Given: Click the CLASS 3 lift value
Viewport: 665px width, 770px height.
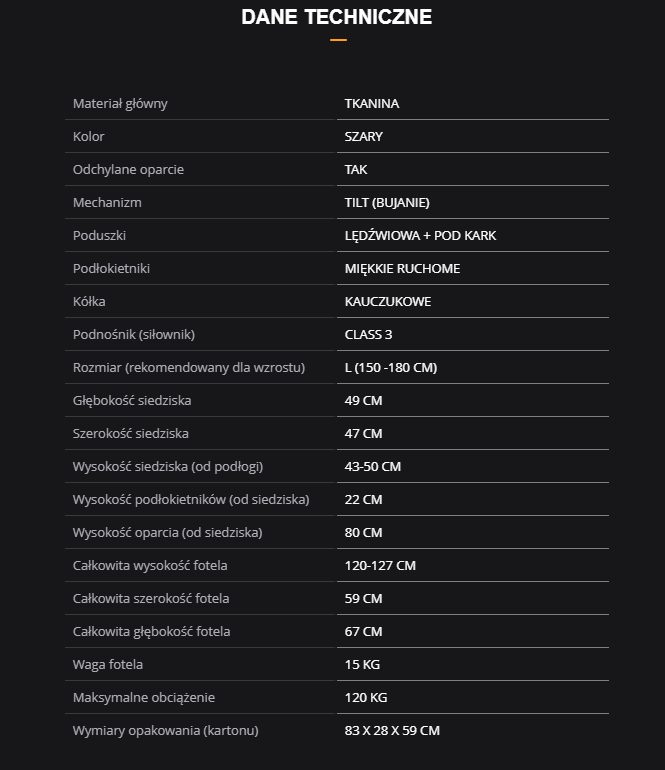Looking at the screenshot, I should click(x=369, y=335).
